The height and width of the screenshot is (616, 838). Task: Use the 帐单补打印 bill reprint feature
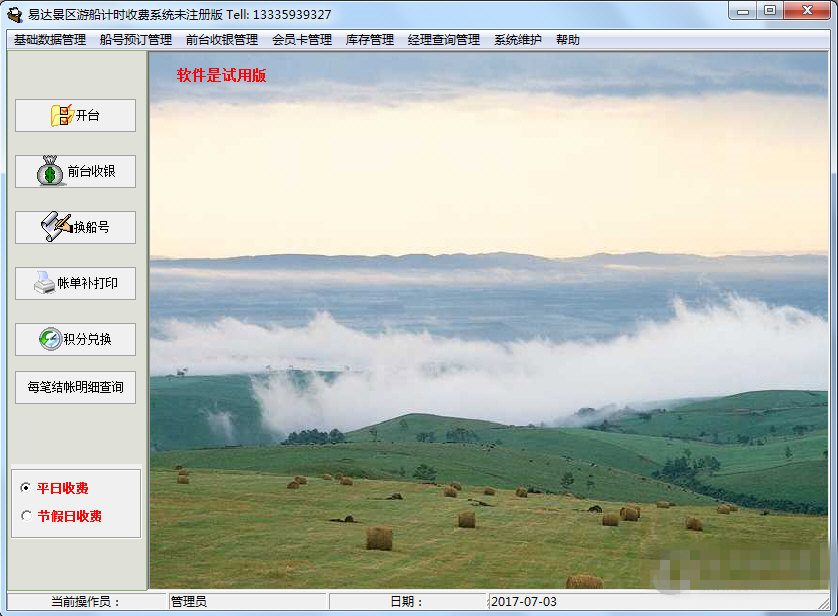pyautogui.click(x=75, y=283)
